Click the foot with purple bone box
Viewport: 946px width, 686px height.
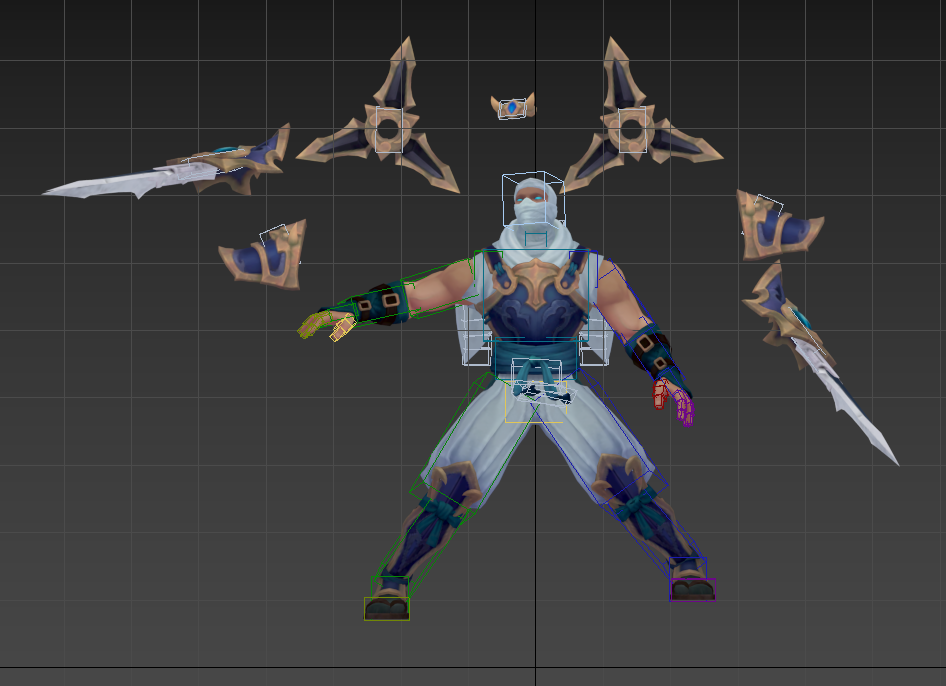tap(693, 589)
